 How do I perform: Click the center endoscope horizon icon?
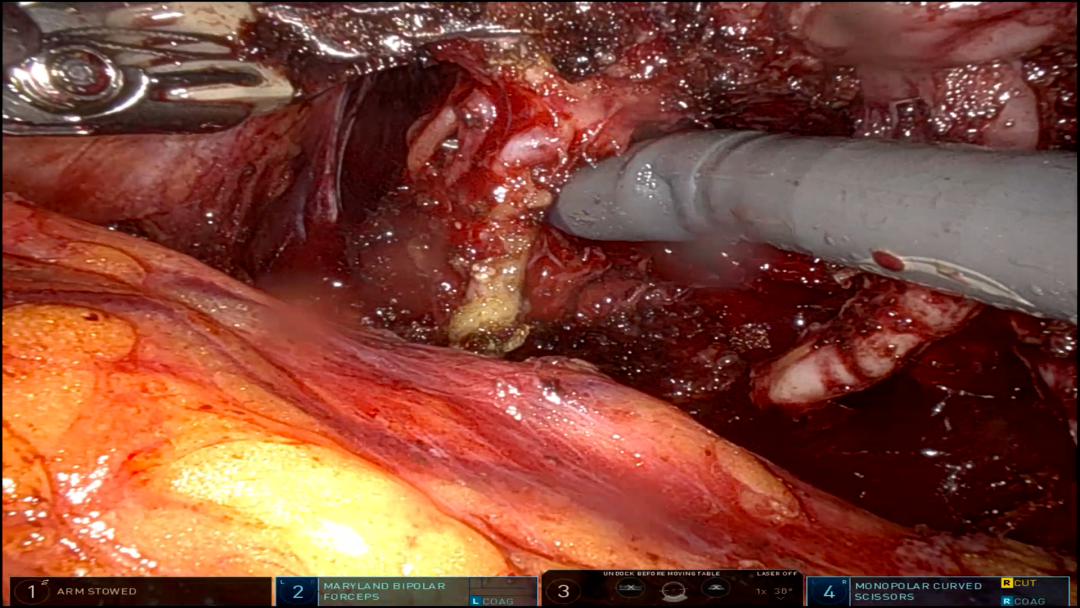673,591
